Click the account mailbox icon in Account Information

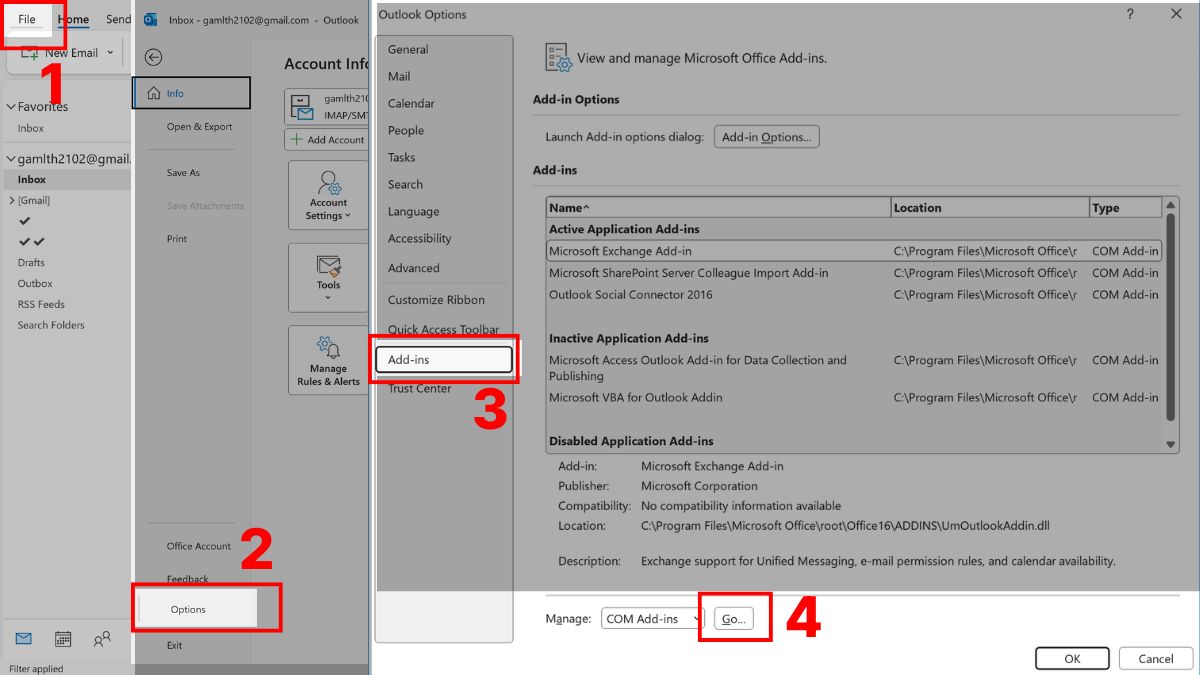304,107
